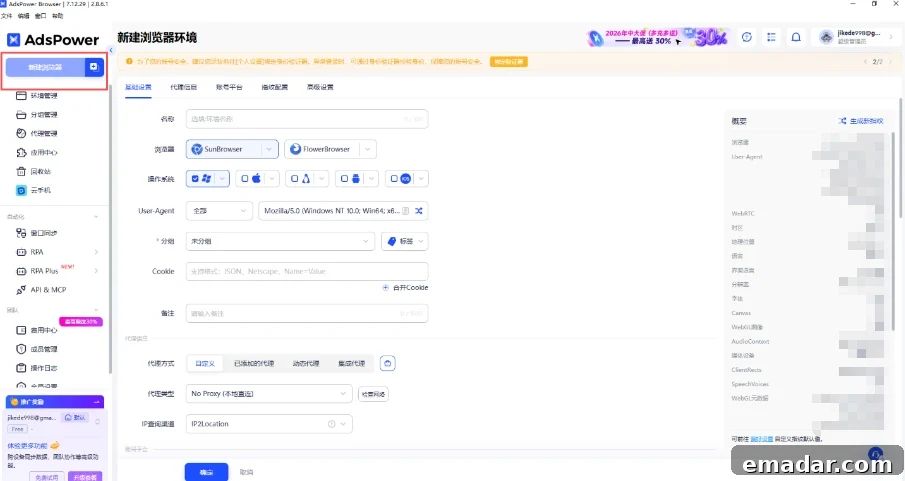905x481 pixels.
Task: Open 代理管理 in the sidebar
Action: [43, 133]
